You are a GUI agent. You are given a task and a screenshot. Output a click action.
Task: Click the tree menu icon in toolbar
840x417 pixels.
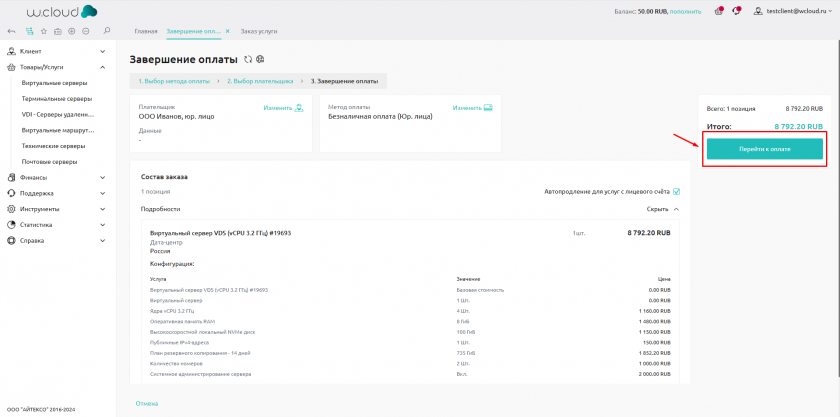tap(28, 32)
